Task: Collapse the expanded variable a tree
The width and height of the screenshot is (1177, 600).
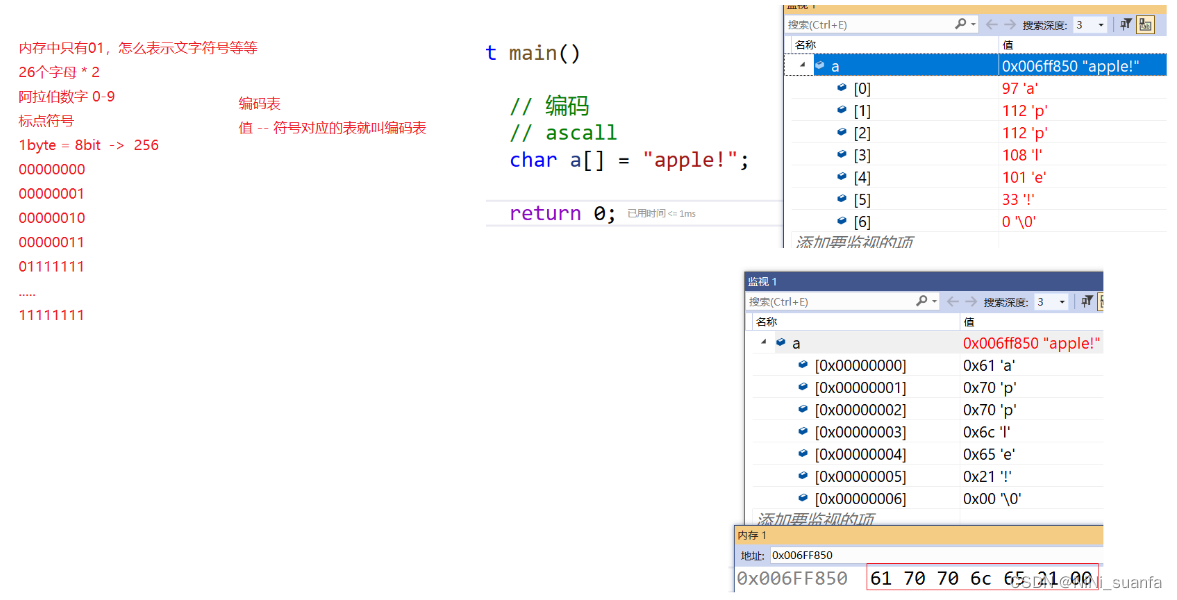Action: (x=800, y=64)
